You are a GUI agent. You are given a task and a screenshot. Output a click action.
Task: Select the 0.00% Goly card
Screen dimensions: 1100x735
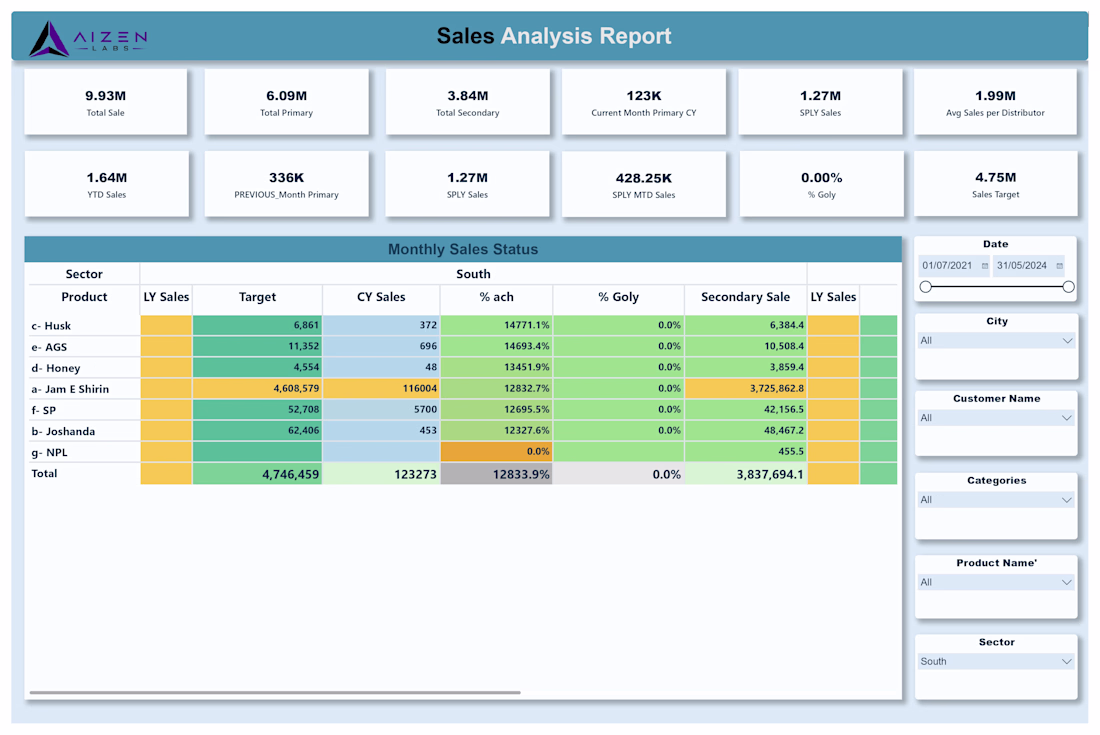click(x=821, y=184)
